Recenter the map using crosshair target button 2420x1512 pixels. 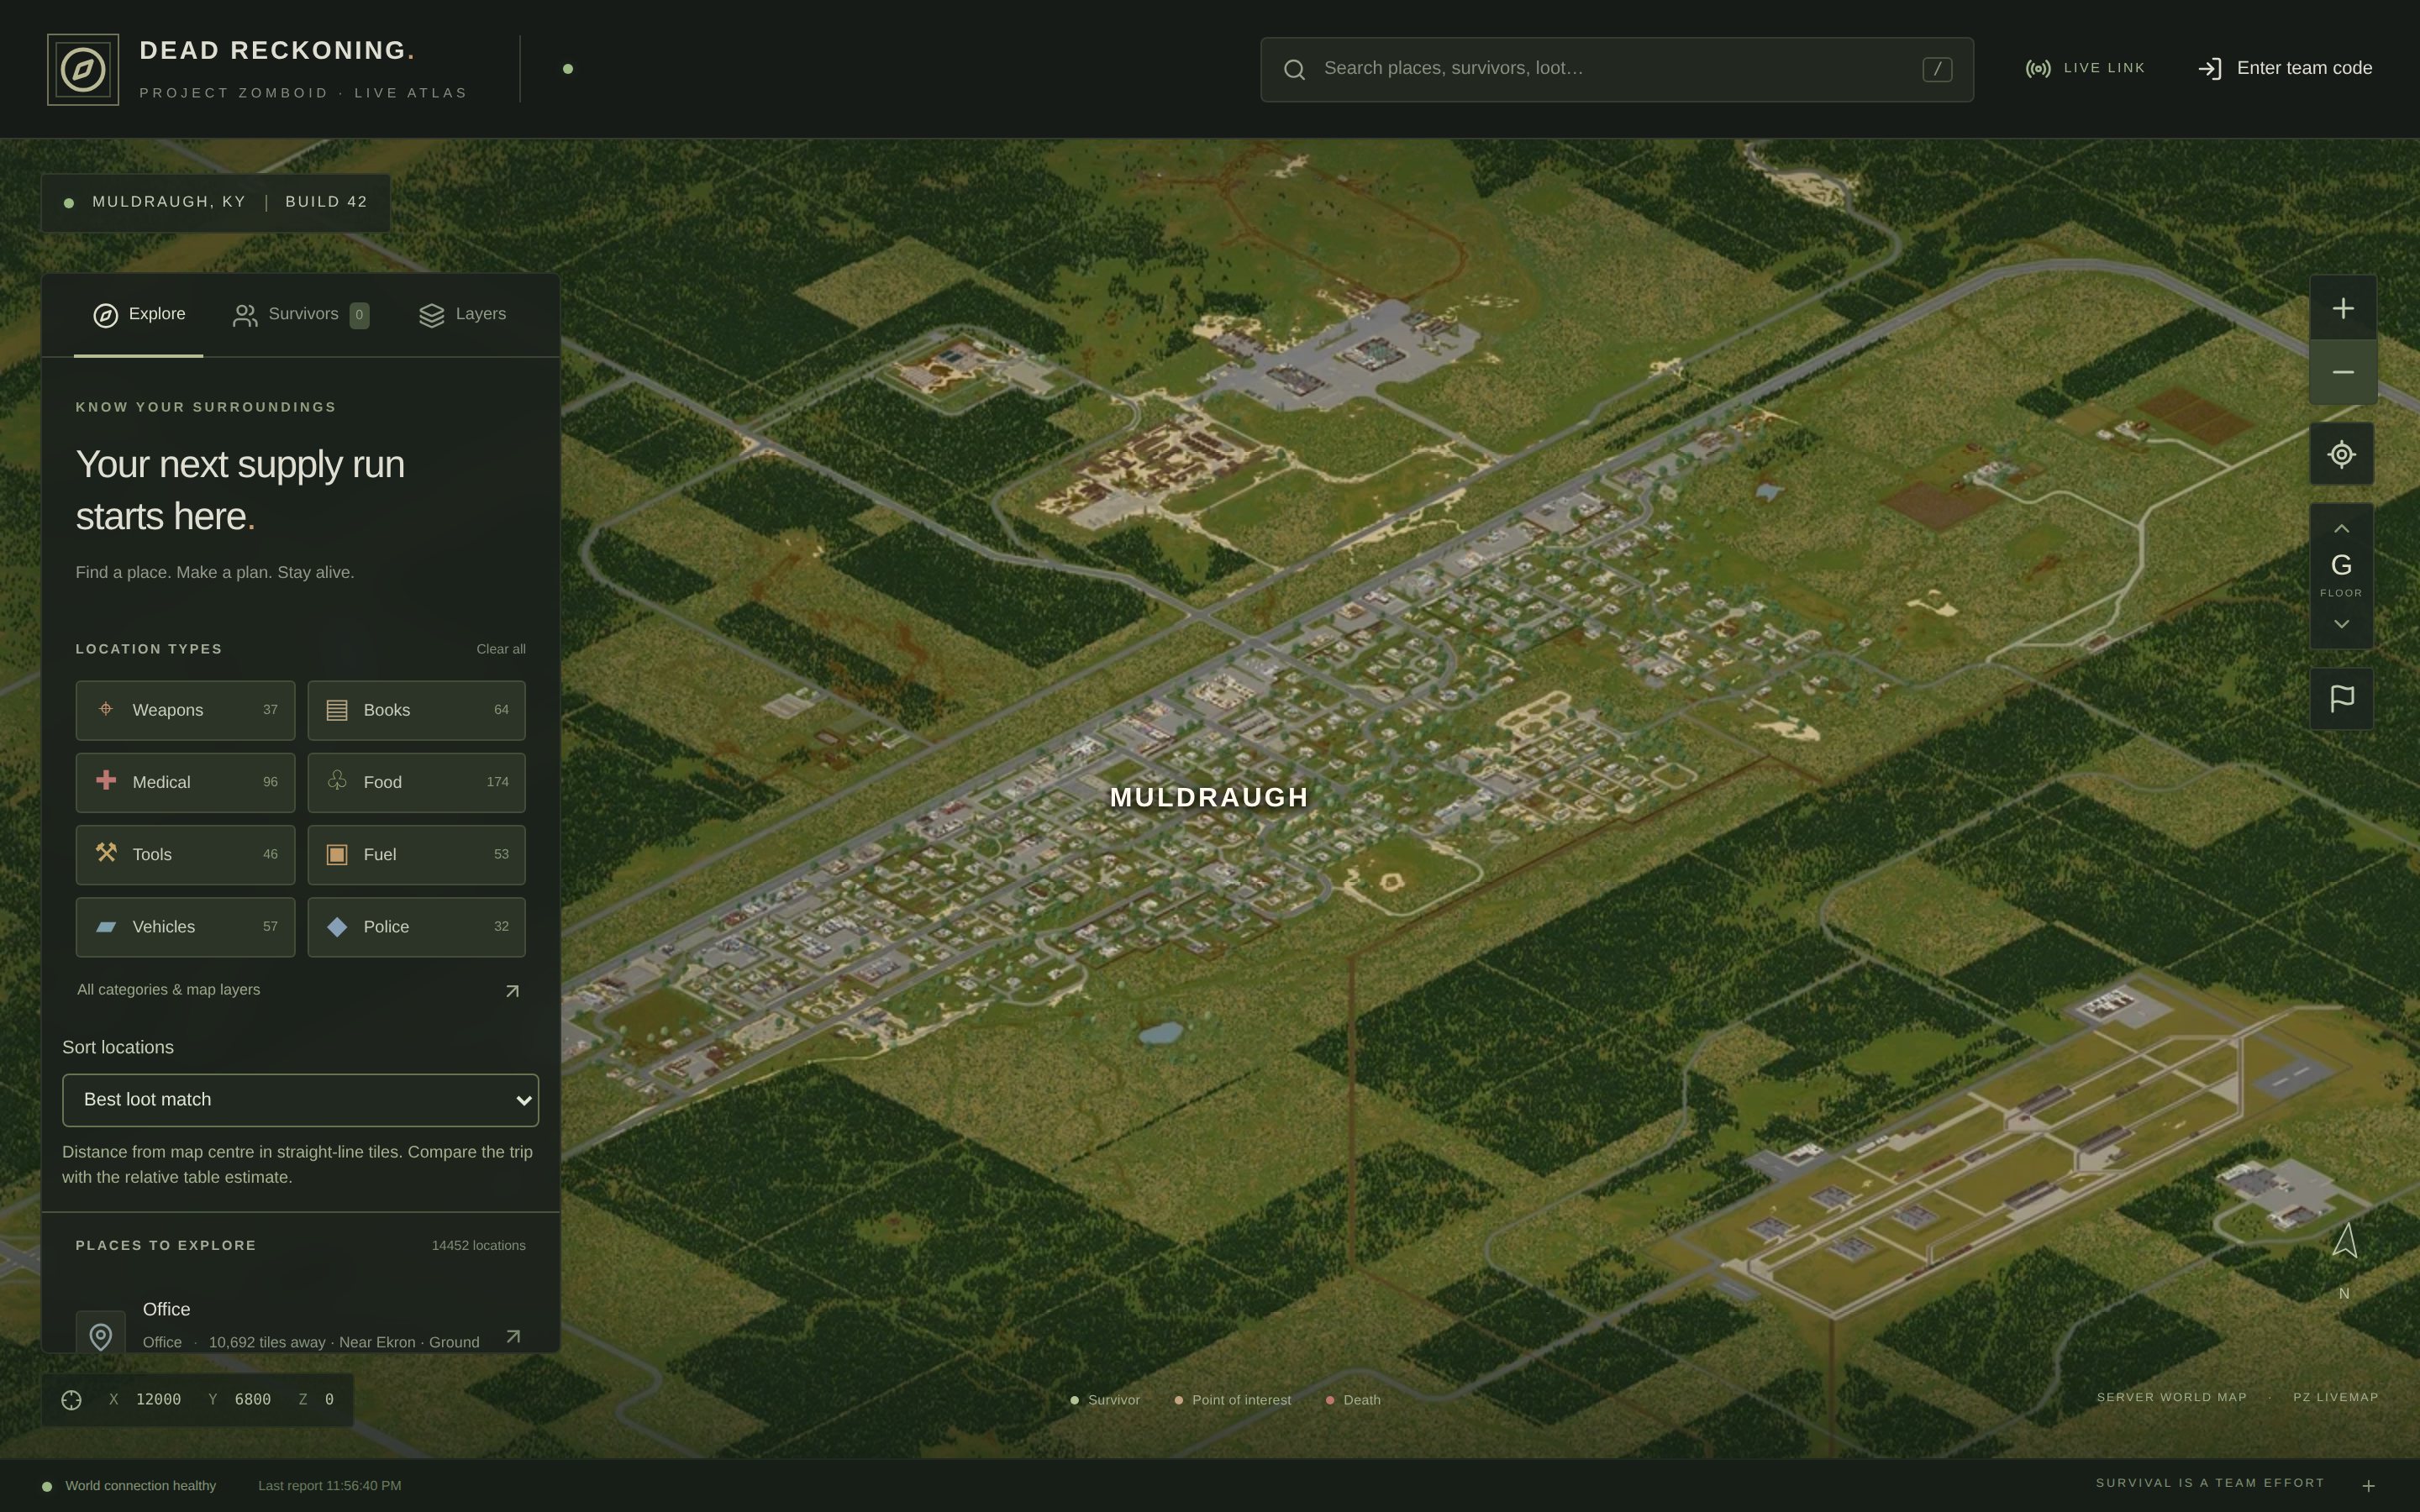2341,455
